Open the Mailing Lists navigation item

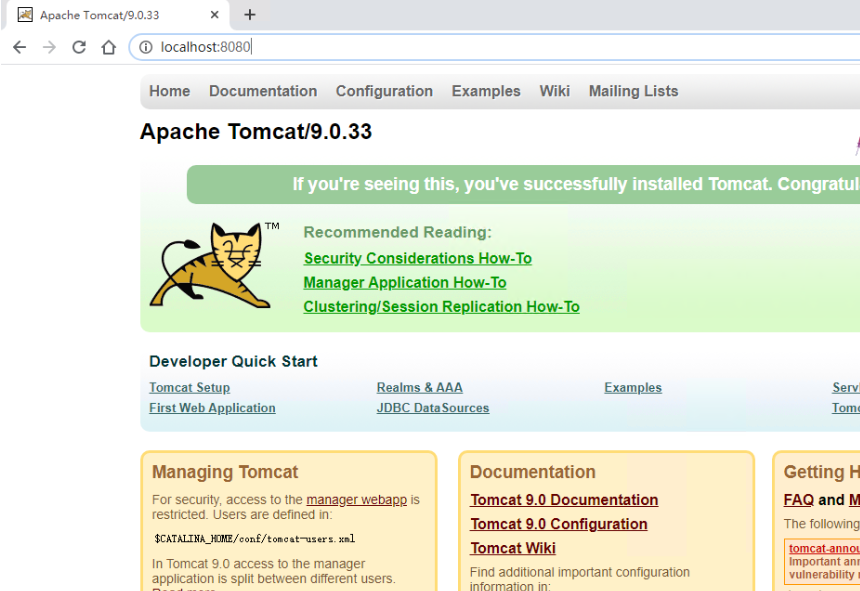(x=633, y=91)
